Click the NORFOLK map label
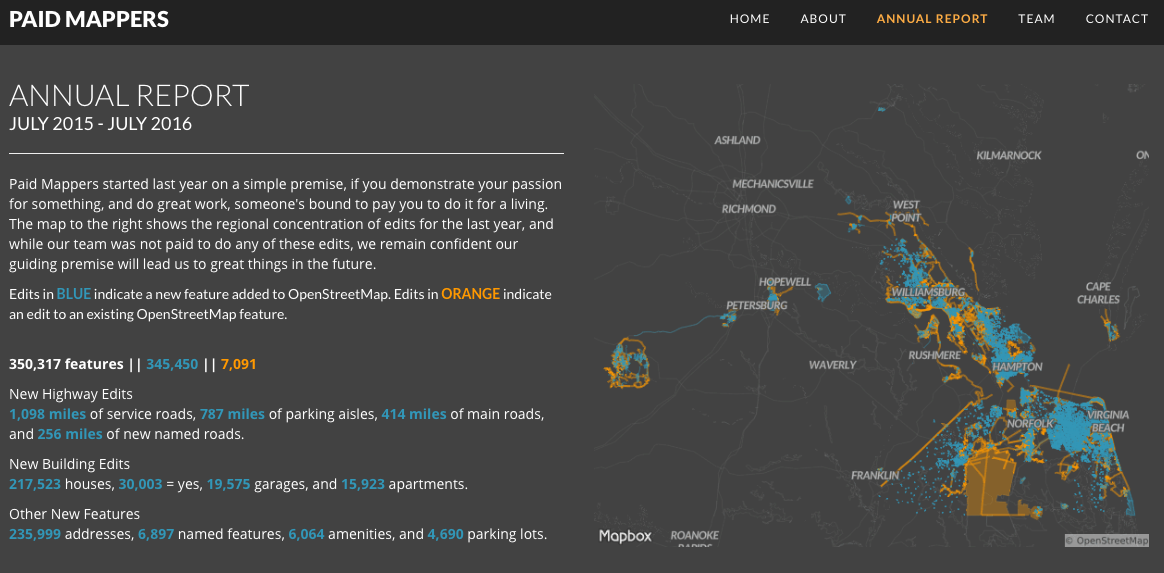This screenshot has height=573, width=1164. [x=1030, y=424]
